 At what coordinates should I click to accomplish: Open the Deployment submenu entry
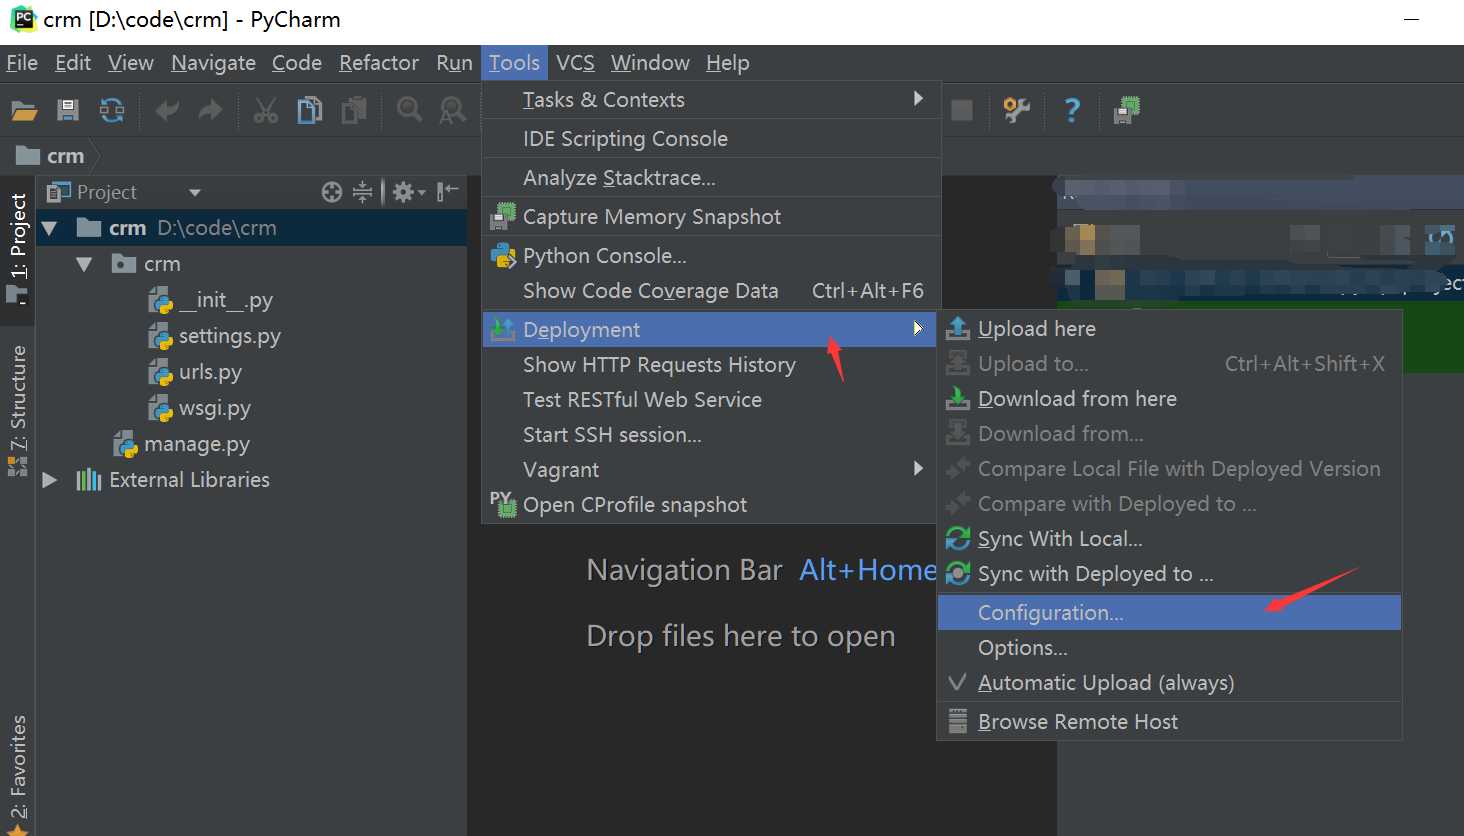coord(709,330)
